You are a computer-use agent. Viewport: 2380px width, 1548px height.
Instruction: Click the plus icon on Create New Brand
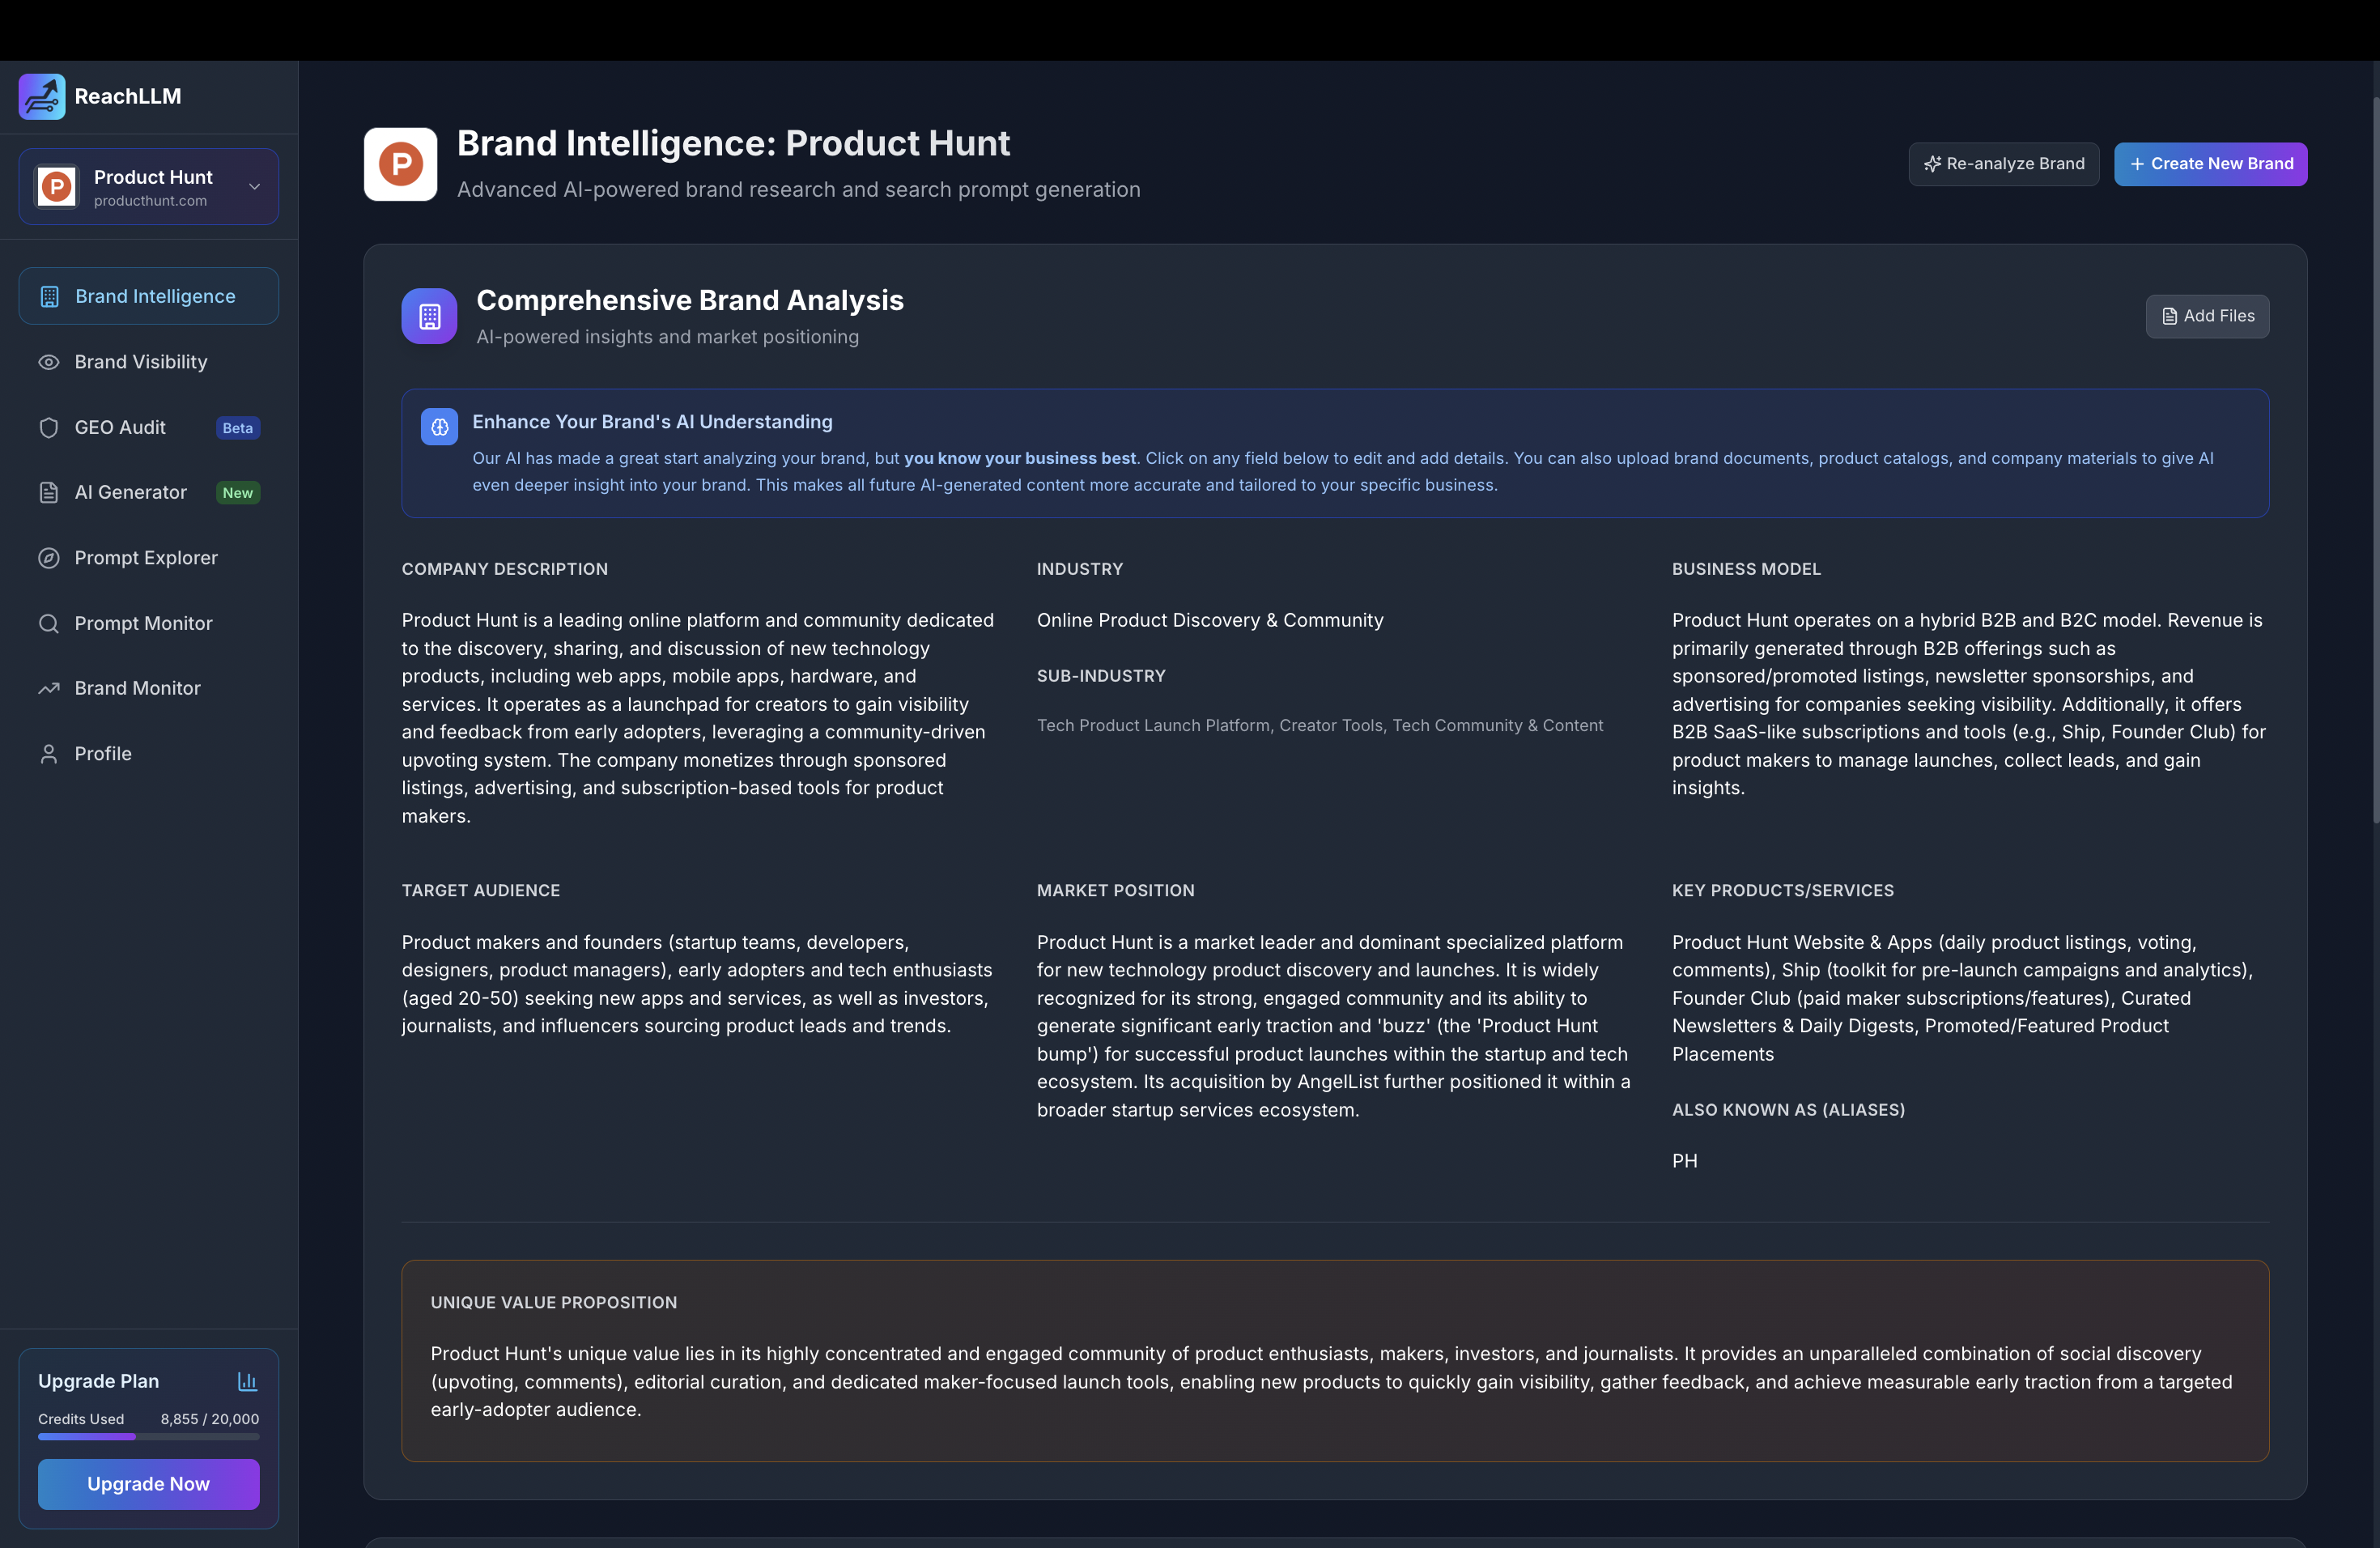click(x=2137, y=164)
